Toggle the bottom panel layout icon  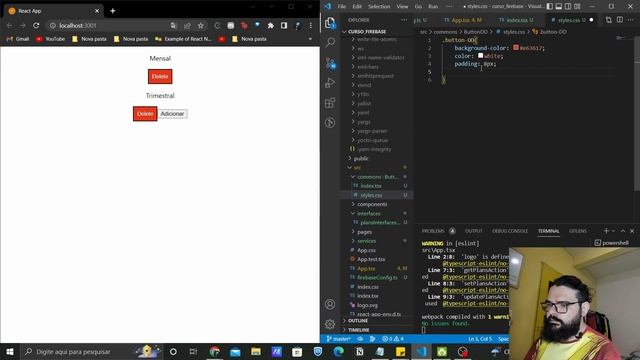point(559,6)
